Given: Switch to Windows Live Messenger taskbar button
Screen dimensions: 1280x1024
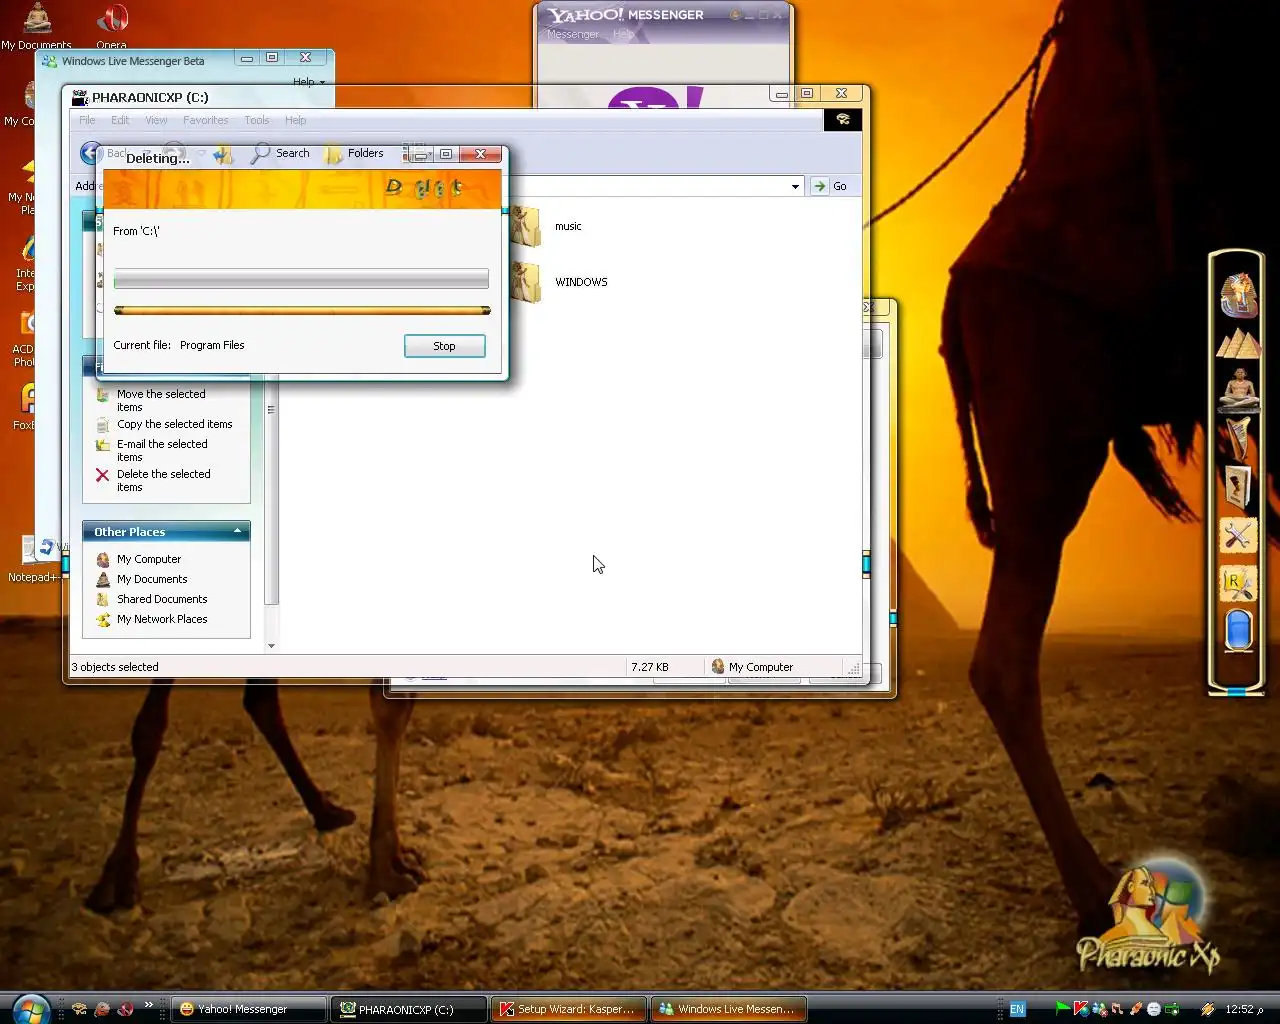Looking at the screenshot, I should click(x=729, y=1009).
